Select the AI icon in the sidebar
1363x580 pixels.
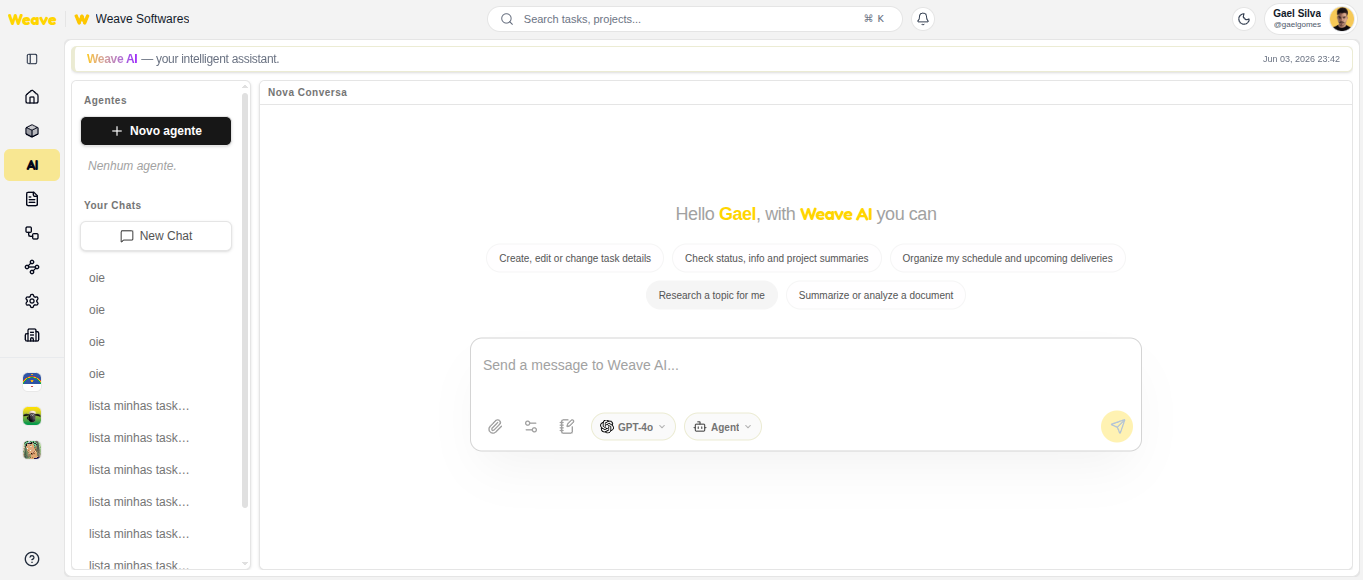[x=32, y=165]
